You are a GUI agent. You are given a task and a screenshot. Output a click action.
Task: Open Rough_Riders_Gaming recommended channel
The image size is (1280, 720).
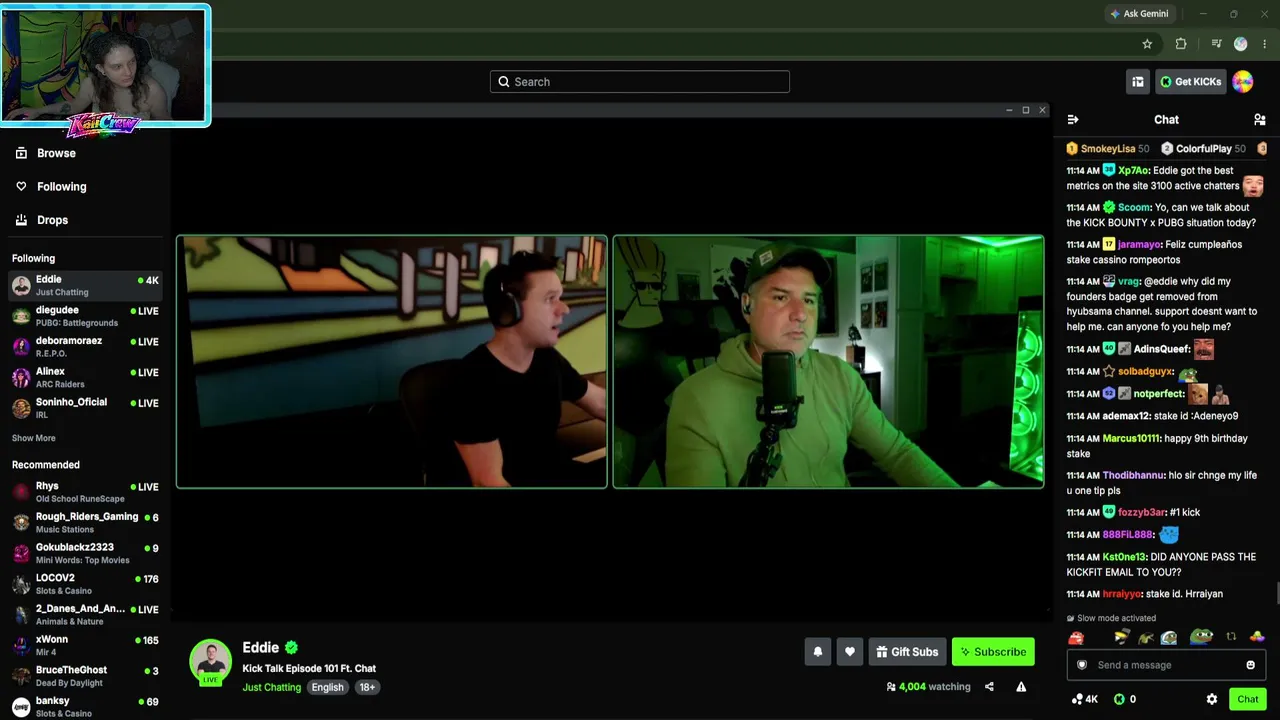[x=85, y=523]
